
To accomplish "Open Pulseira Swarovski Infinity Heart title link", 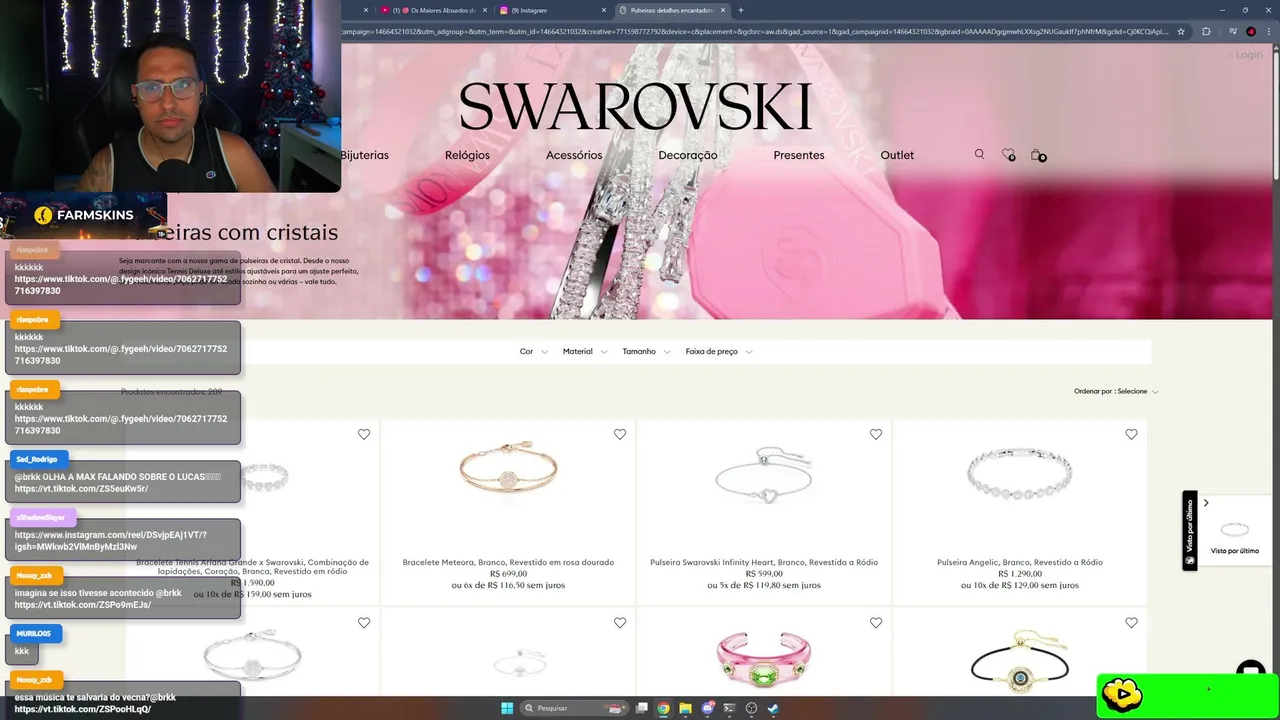I will tap(764, 562).
